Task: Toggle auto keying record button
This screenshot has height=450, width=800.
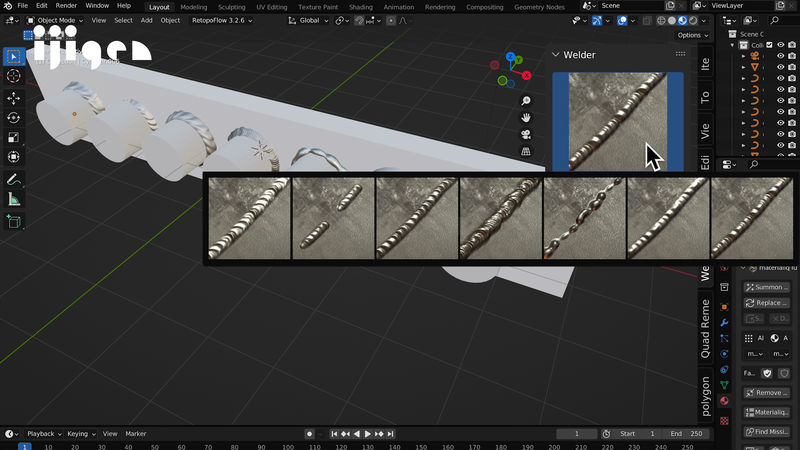Action: (309, 434)
